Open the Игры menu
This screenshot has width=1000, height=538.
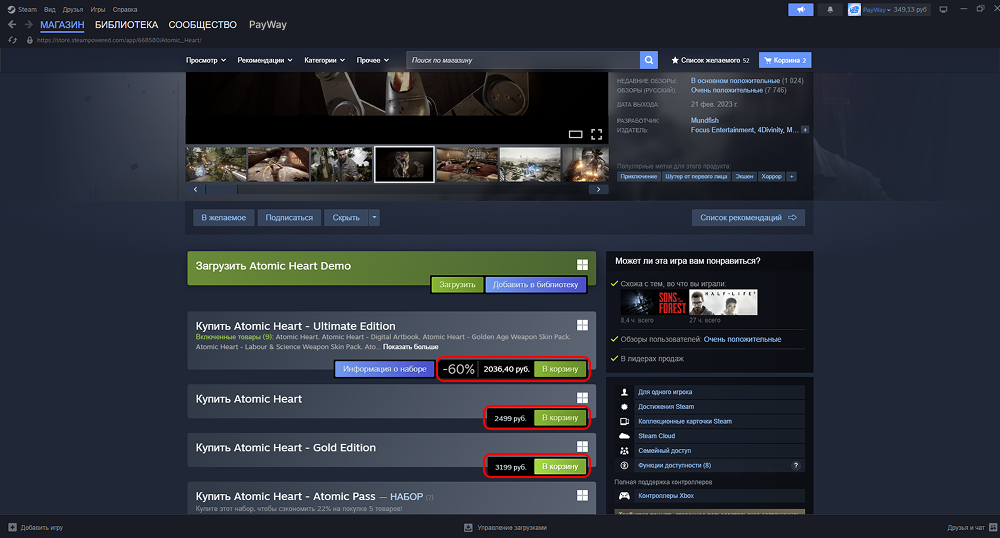point(98,10)
